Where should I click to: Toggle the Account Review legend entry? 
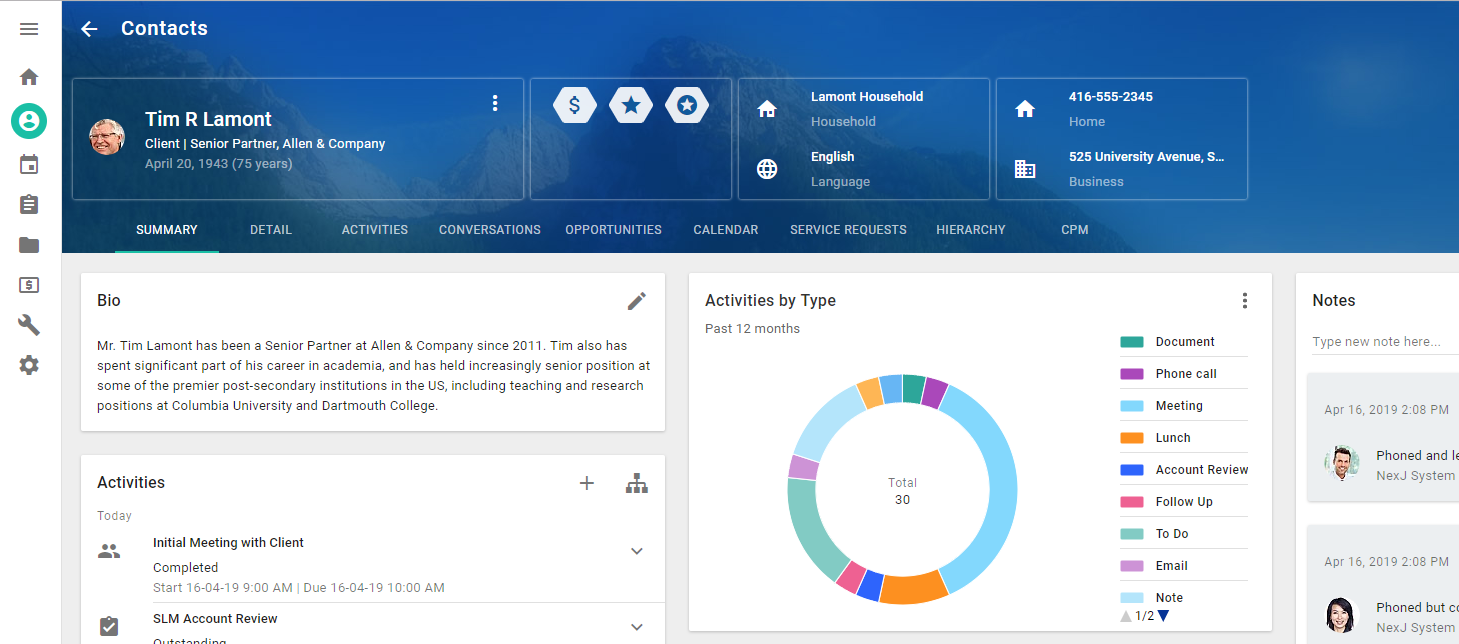click(1201, 470)
